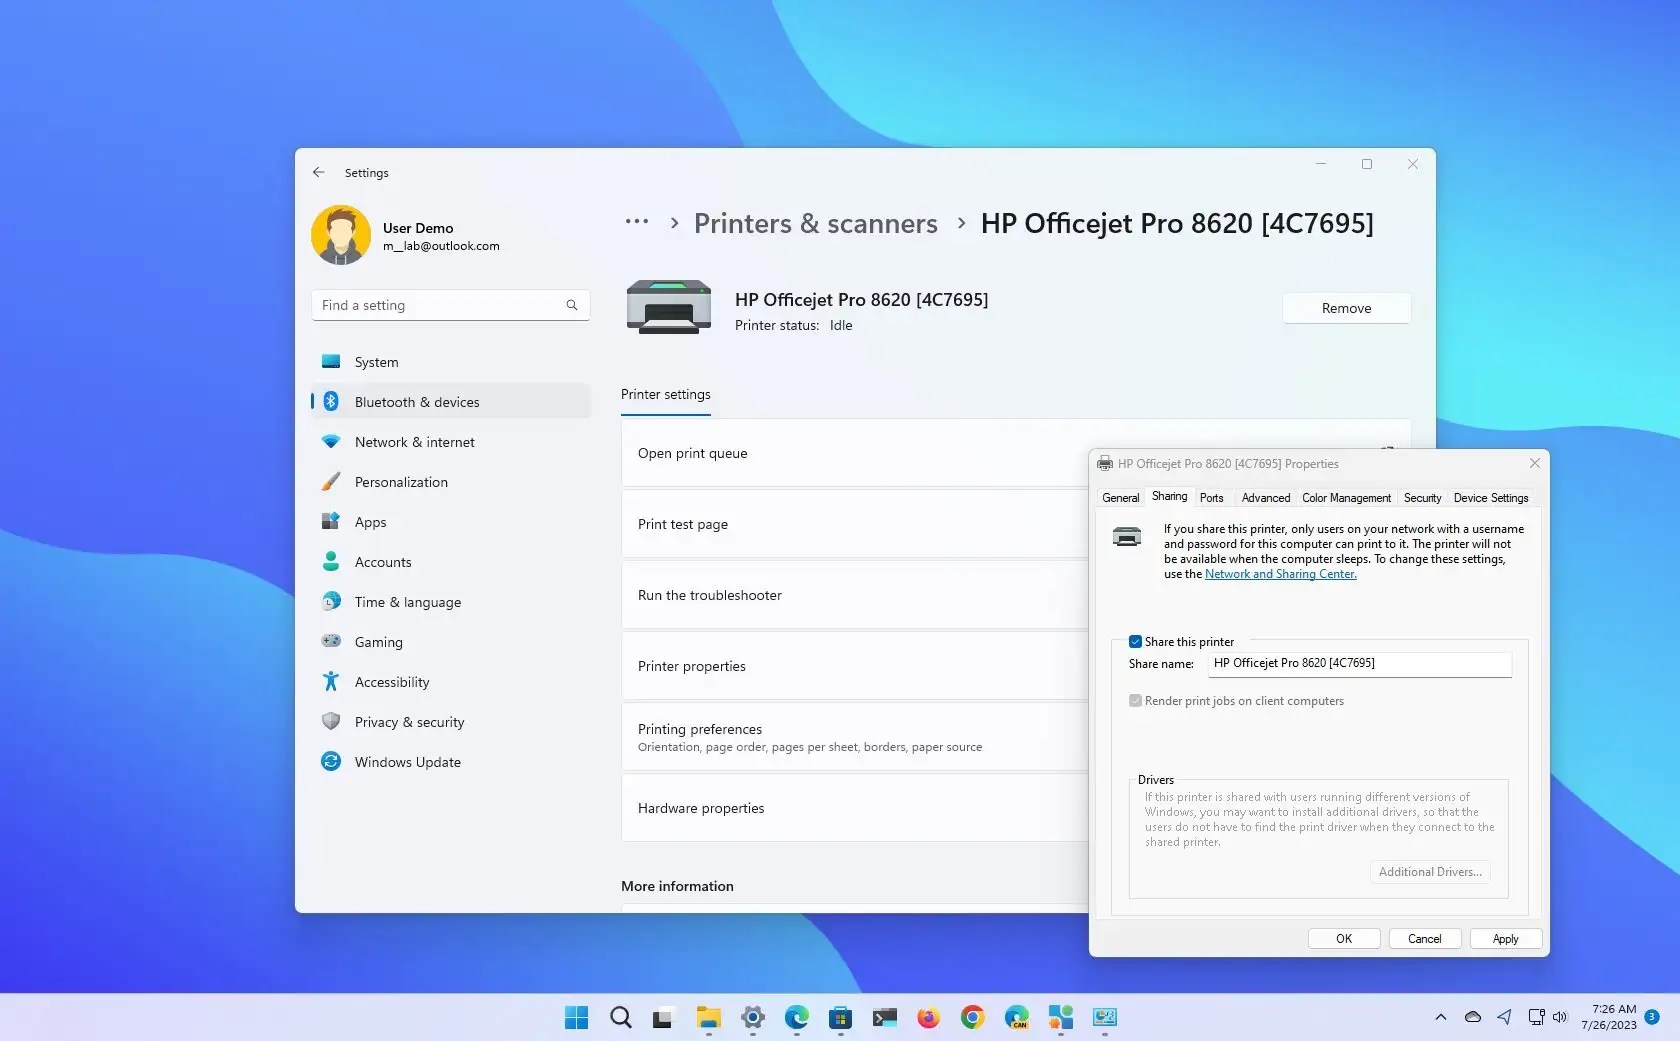Expand hidden icons in the system tray
1680x1041 pixels.
(1440, 1018)
